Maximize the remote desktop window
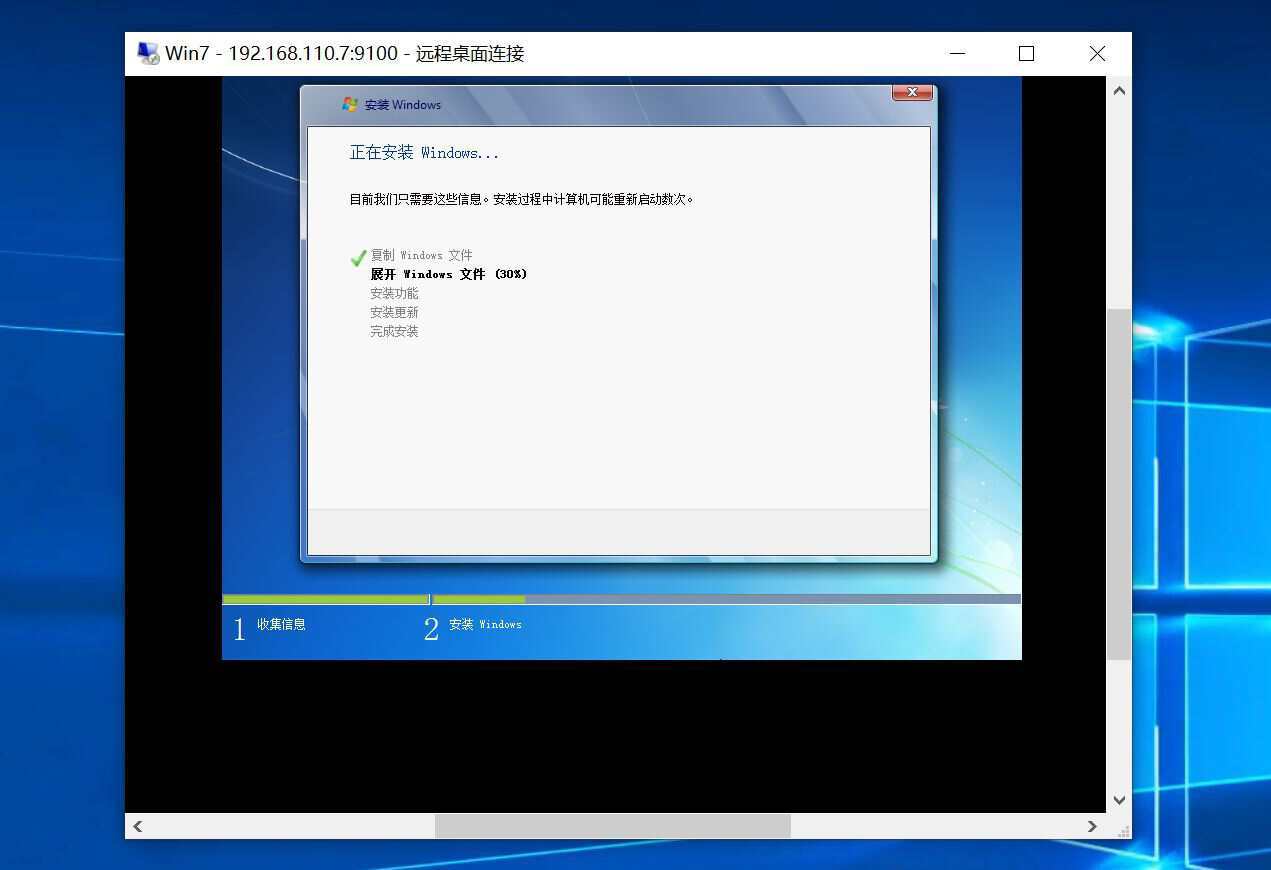The height and width of the screenshot is (870, 1271). click(x=1026, y=54)
